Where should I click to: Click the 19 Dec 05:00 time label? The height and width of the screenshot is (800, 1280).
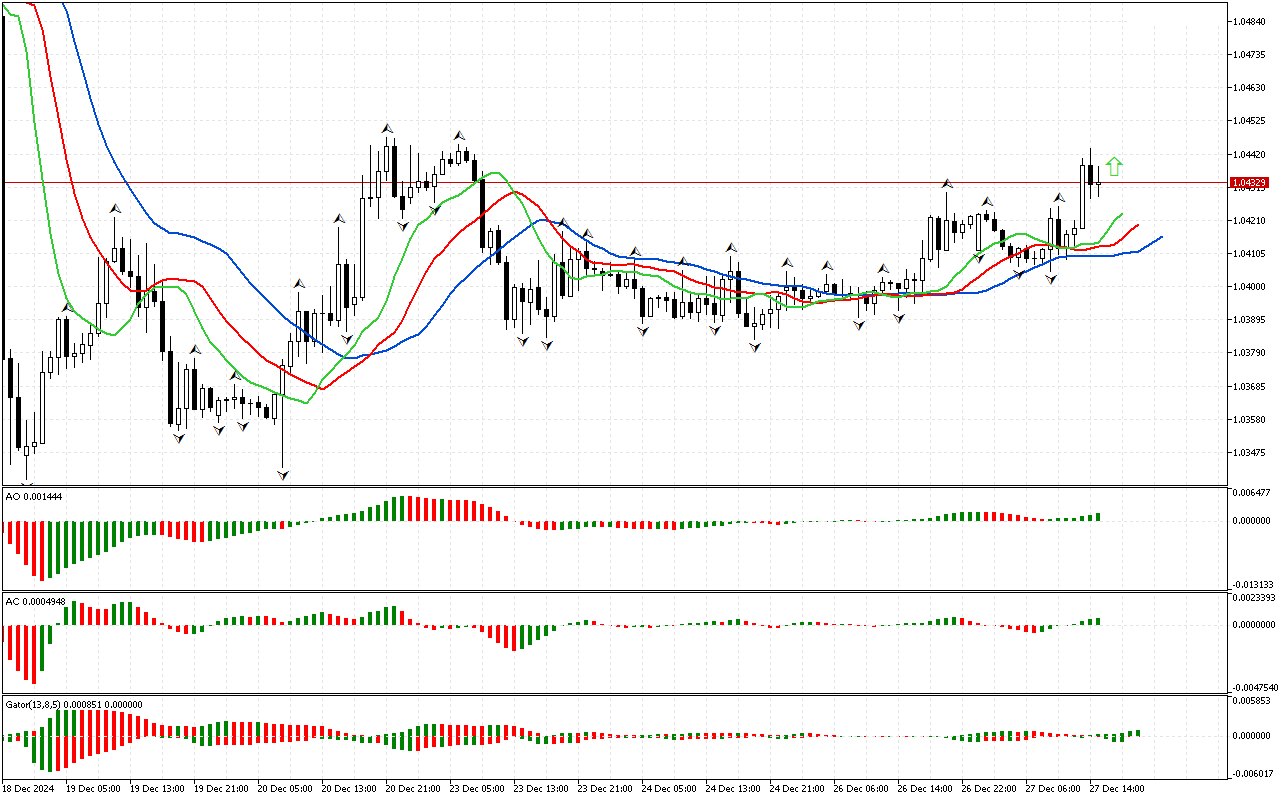tap(93, 789)
